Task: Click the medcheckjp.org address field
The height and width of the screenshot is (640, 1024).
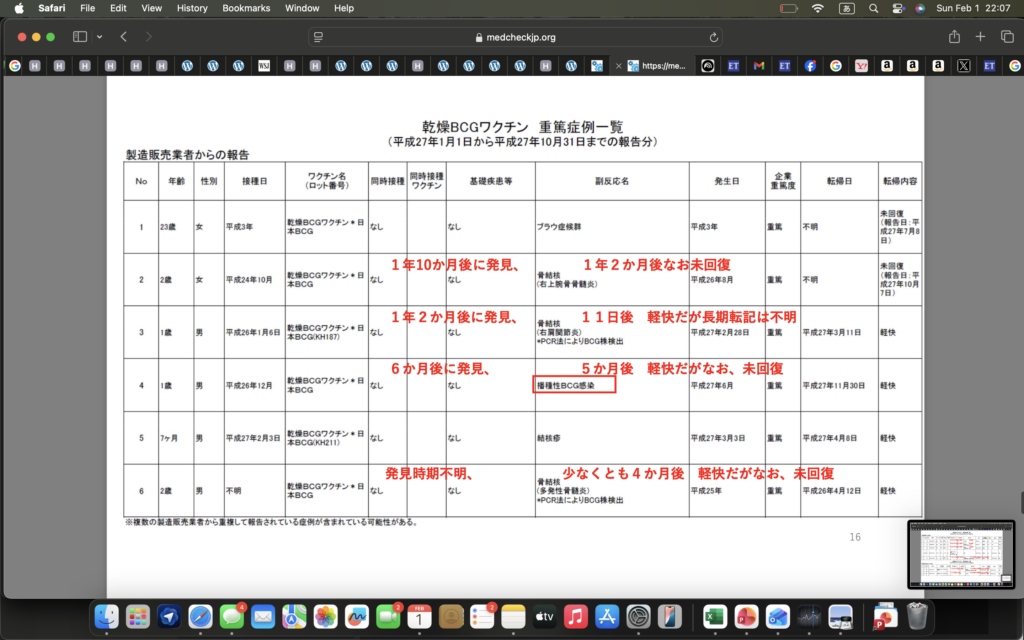Action: (515, 37)
